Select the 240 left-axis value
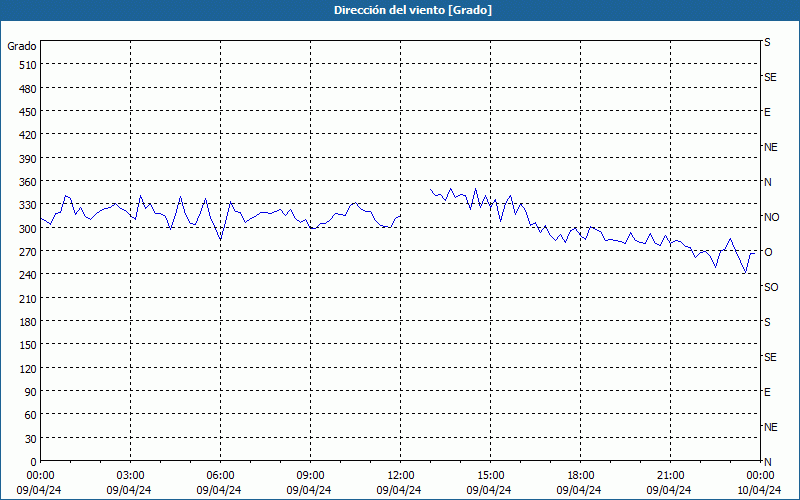This screenshot has width=800, height=500. (28, 275)
